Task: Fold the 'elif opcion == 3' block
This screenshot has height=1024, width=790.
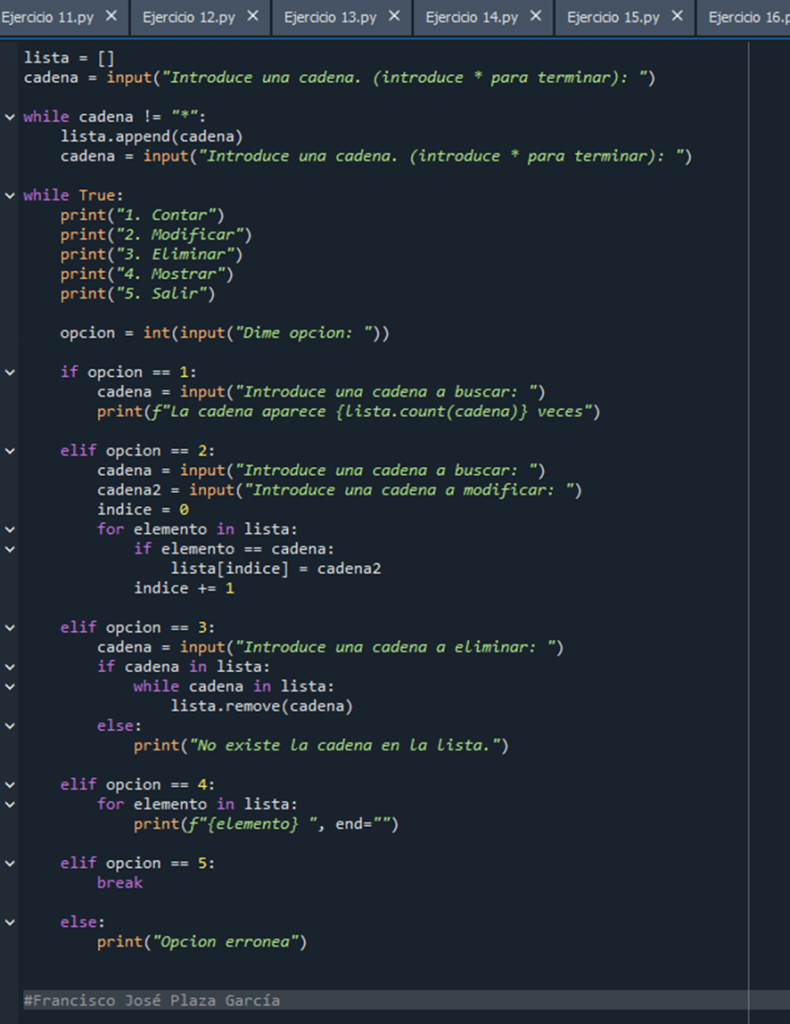Action: tap(10, 627)
